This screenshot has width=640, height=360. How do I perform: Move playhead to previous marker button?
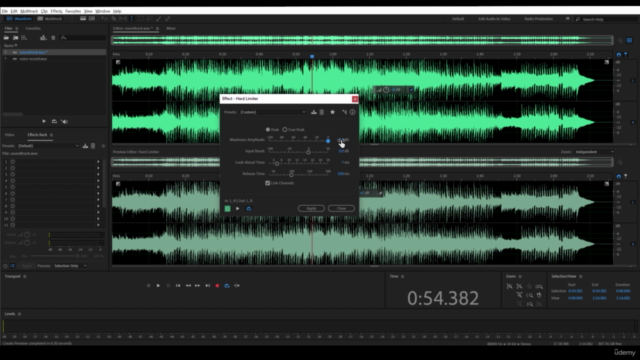(178, 286)
